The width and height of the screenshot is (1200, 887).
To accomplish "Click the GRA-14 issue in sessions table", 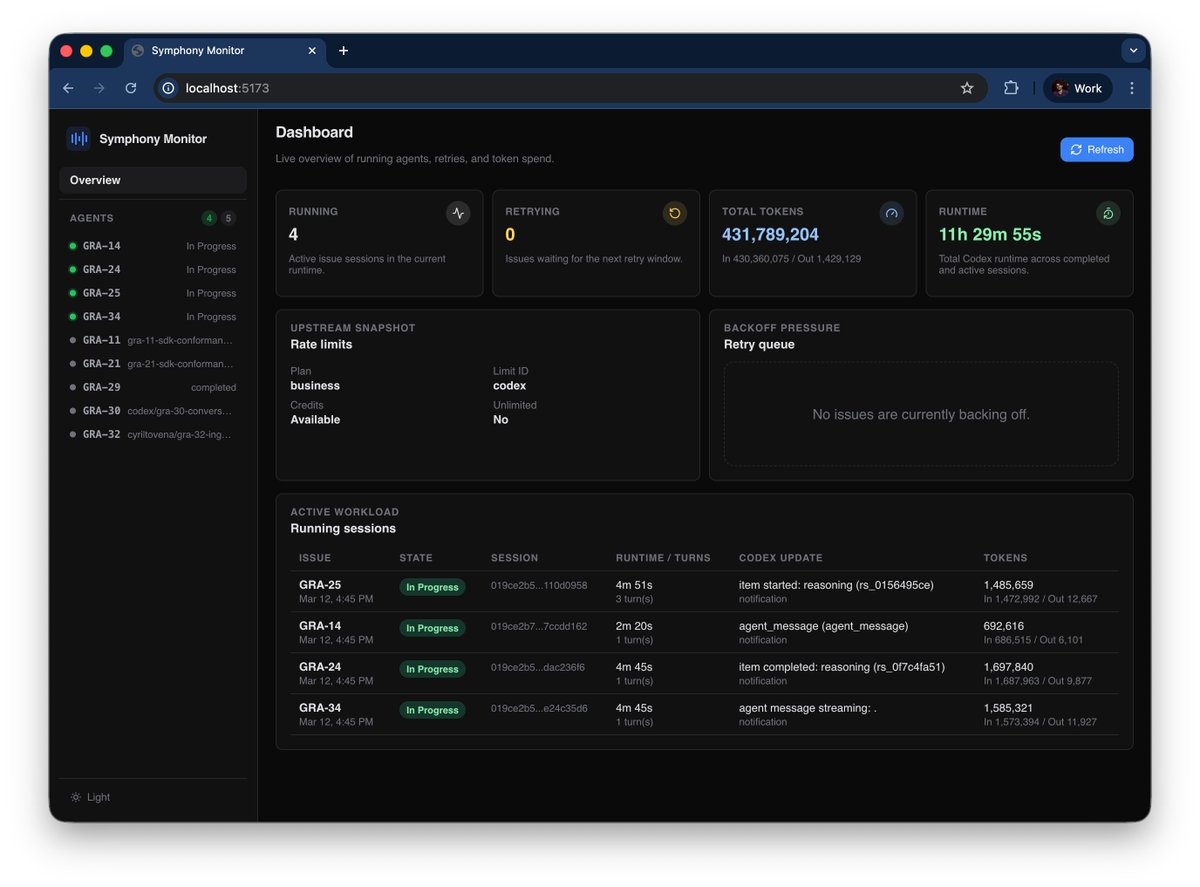I will 320,626.
